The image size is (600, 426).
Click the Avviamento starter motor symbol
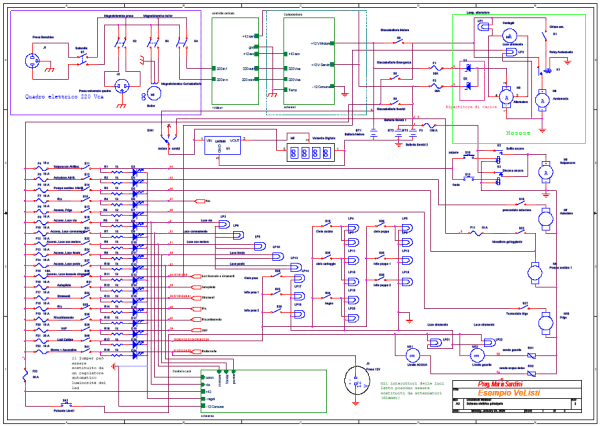pos(542,101)
